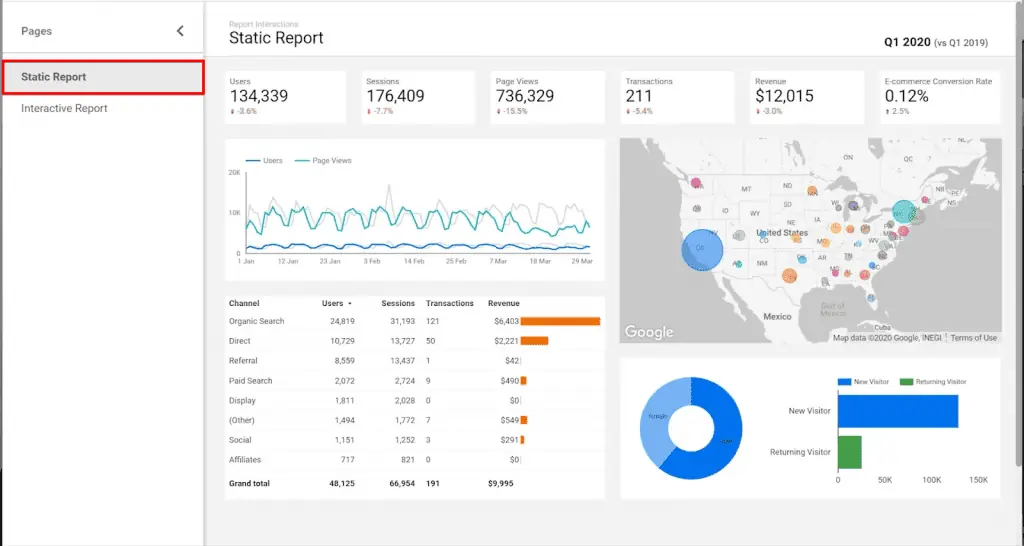Click the teal bubble near New York
This screenshot has height=546, width=1024.
[904, 212]
